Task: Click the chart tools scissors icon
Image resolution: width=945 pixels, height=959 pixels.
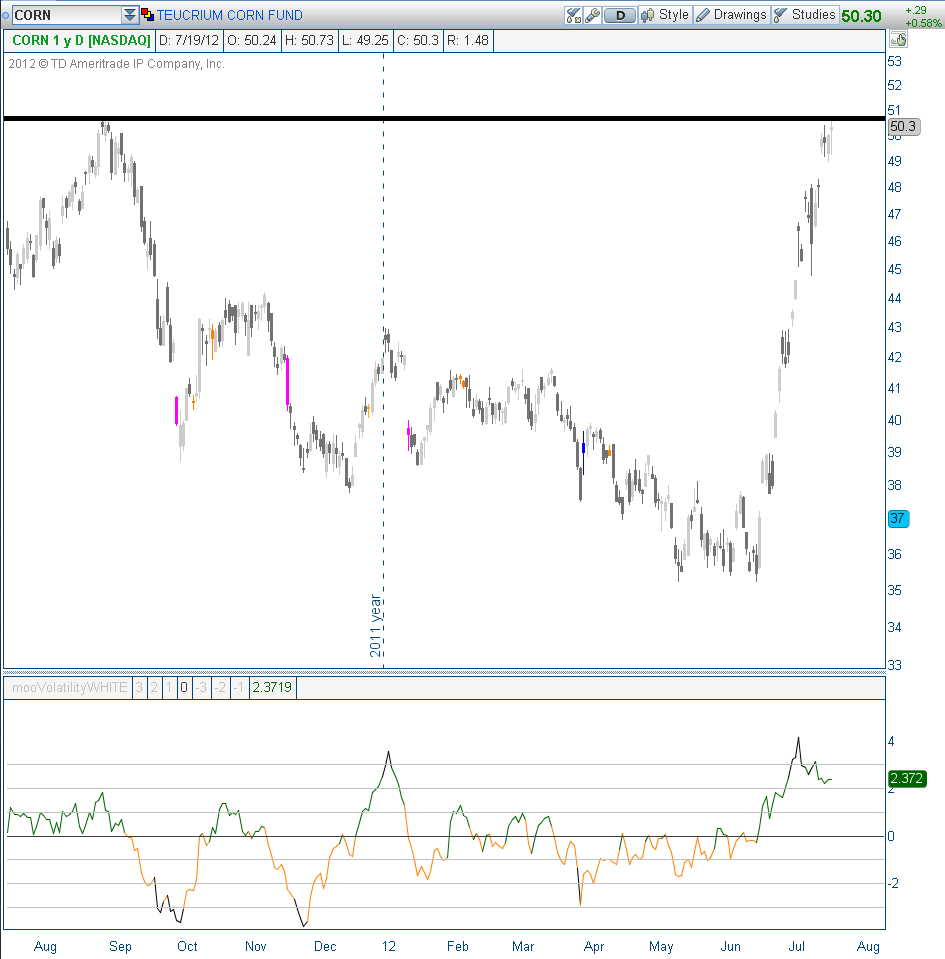Action: coord(573,15)
